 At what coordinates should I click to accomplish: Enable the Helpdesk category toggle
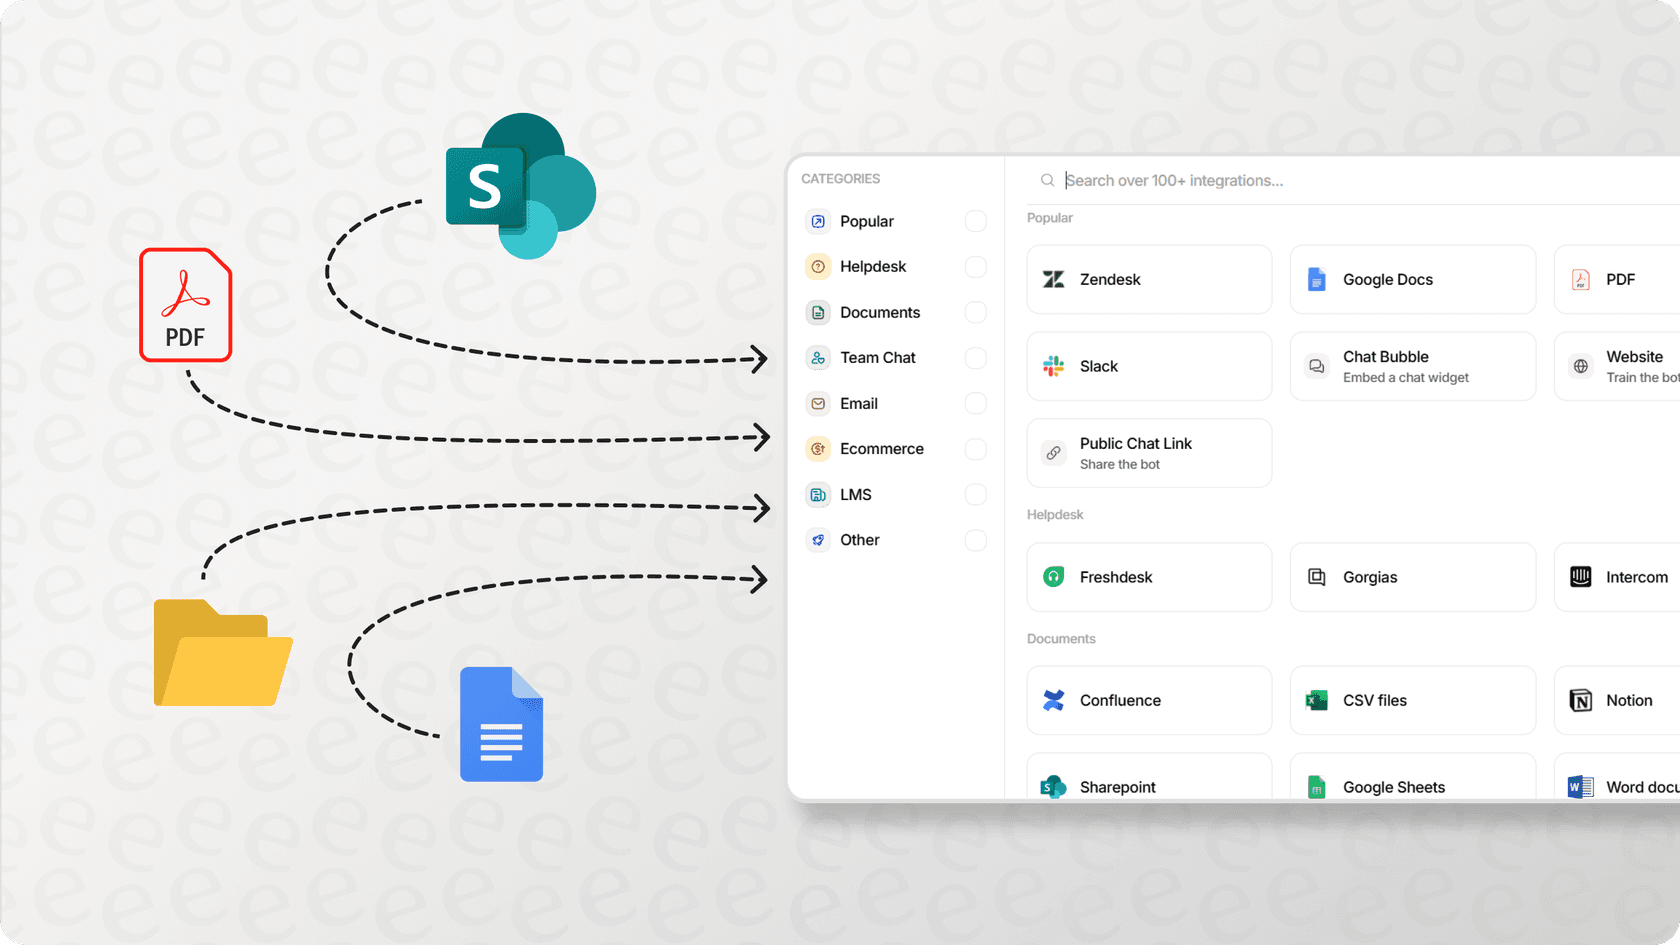[975, 266]
